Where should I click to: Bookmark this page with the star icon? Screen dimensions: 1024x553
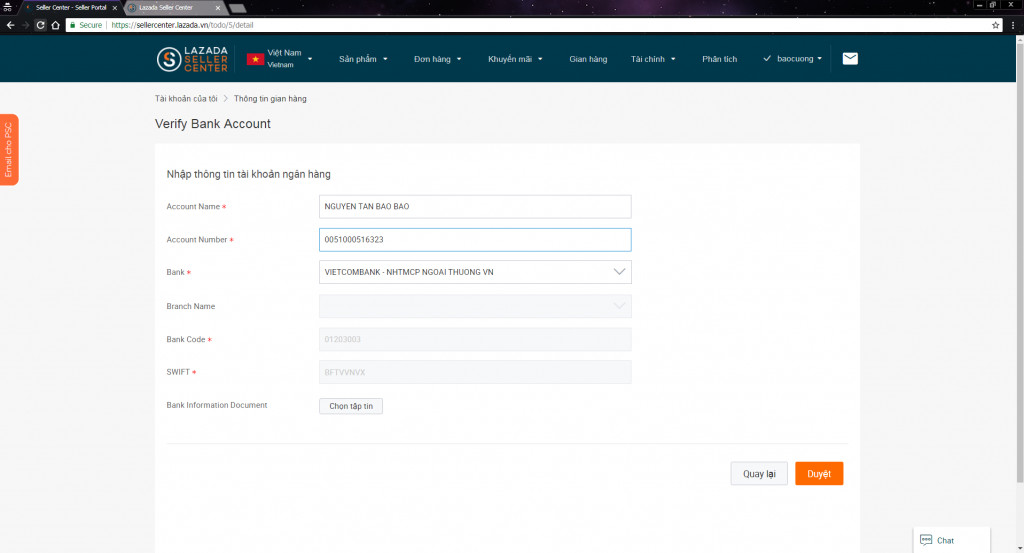[995, 25]
